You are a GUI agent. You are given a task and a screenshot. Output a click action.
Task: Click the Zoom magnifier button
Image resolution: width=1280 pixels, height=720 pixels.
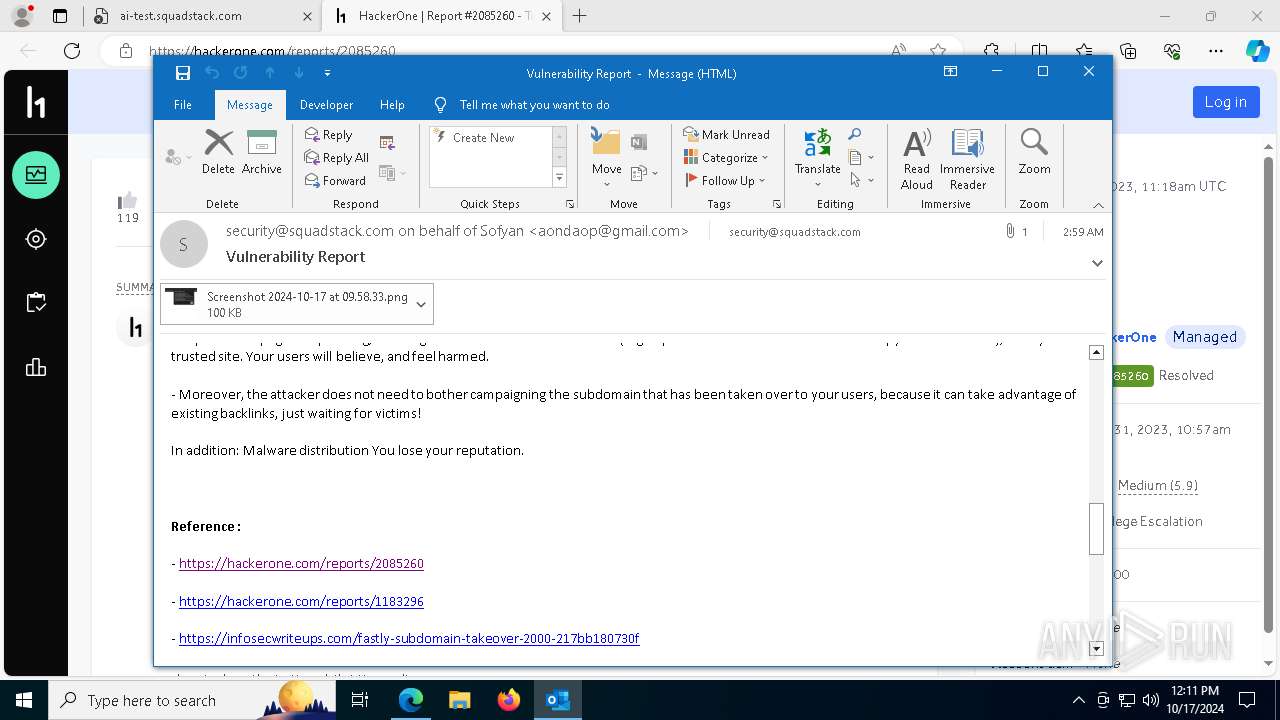[x=1034, y=152]
